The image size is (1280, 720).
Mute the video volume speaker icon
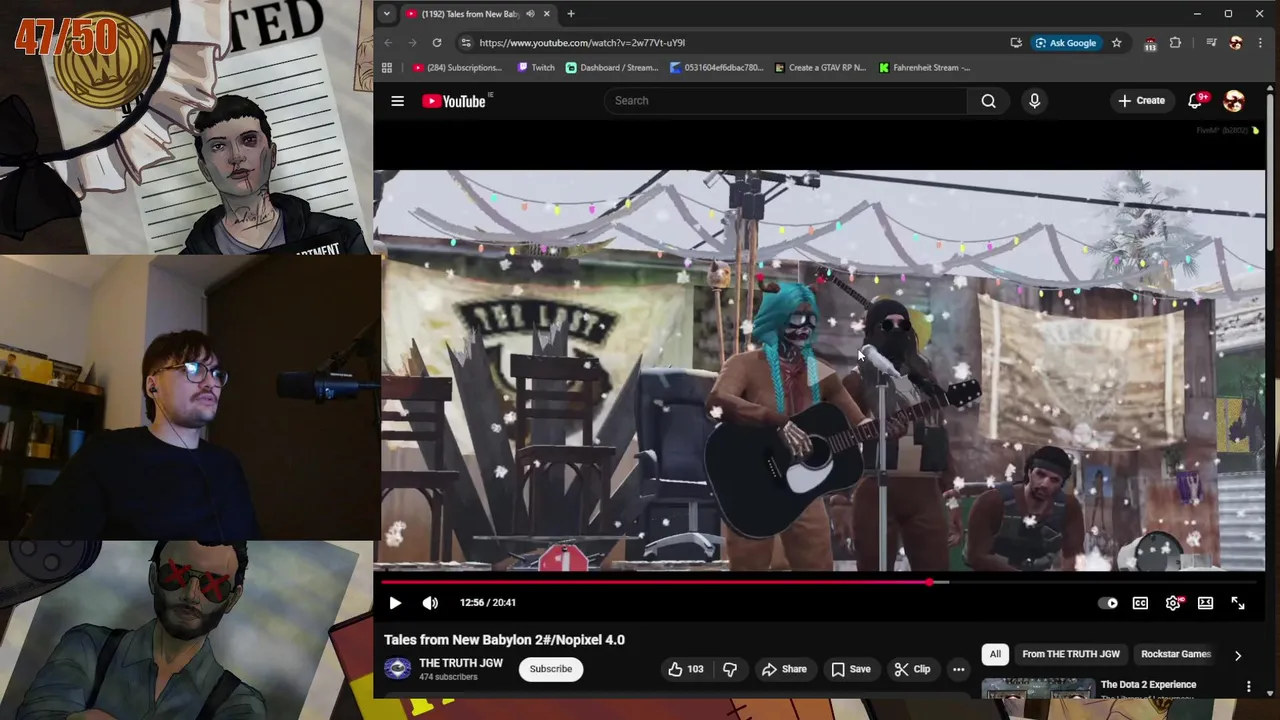click(x=430, y=603)
